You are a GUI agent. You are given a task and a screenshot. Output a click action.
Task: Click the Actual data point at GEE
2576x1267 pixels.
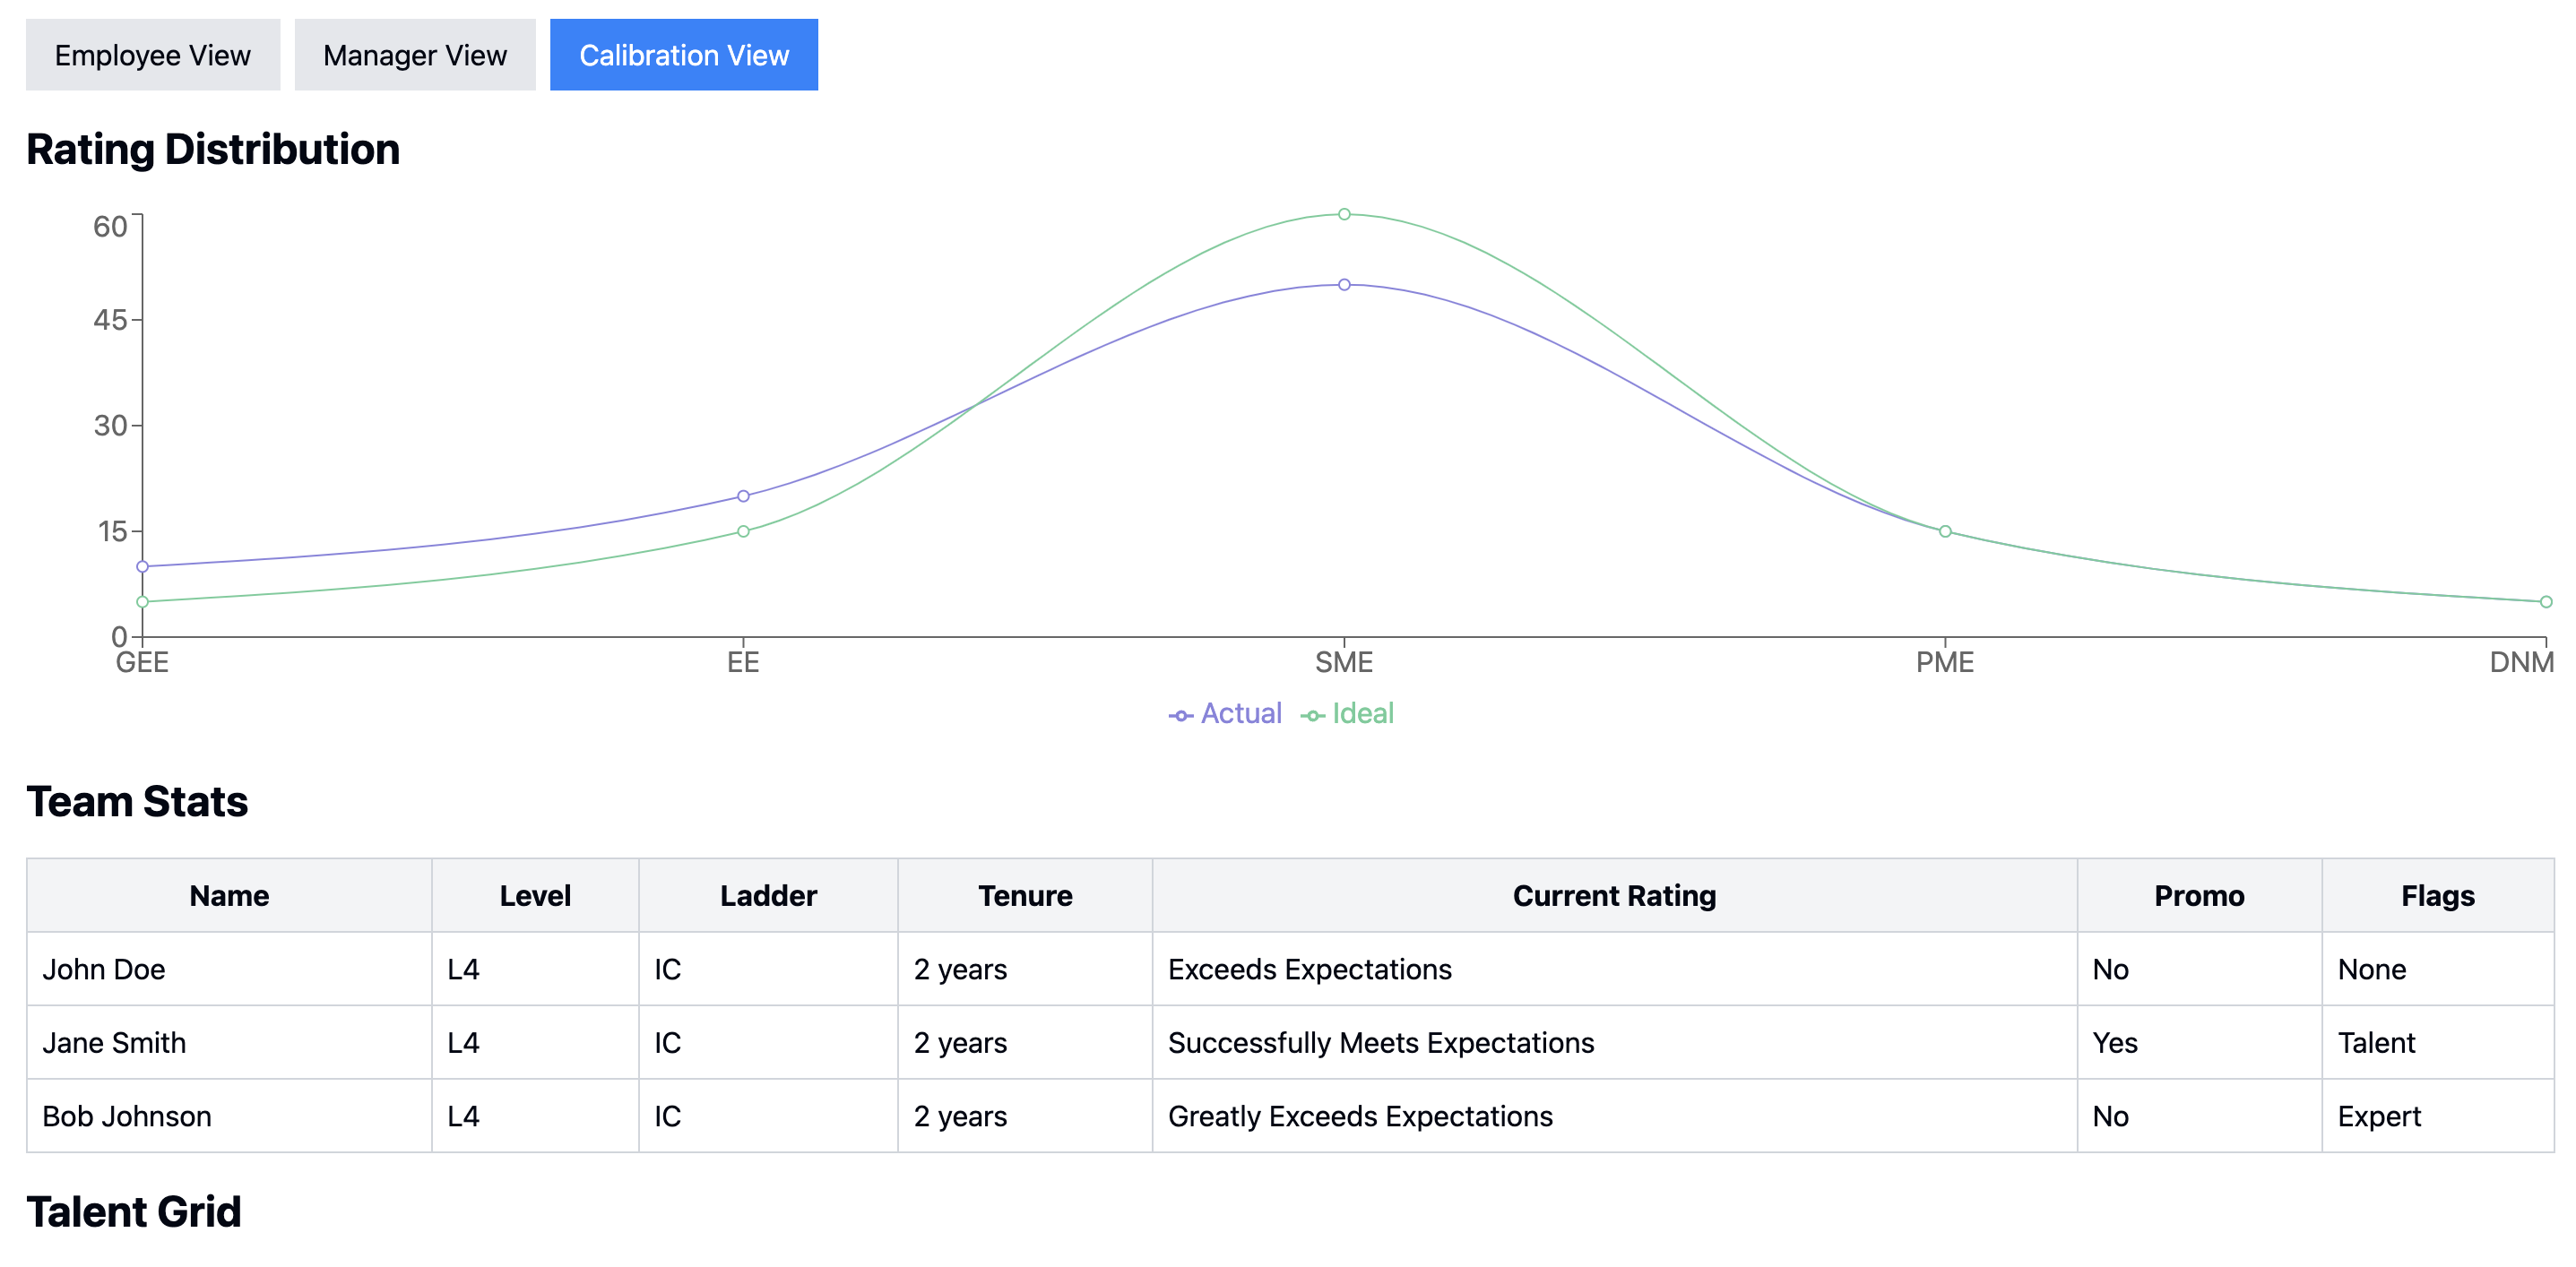tap(143, 566)
